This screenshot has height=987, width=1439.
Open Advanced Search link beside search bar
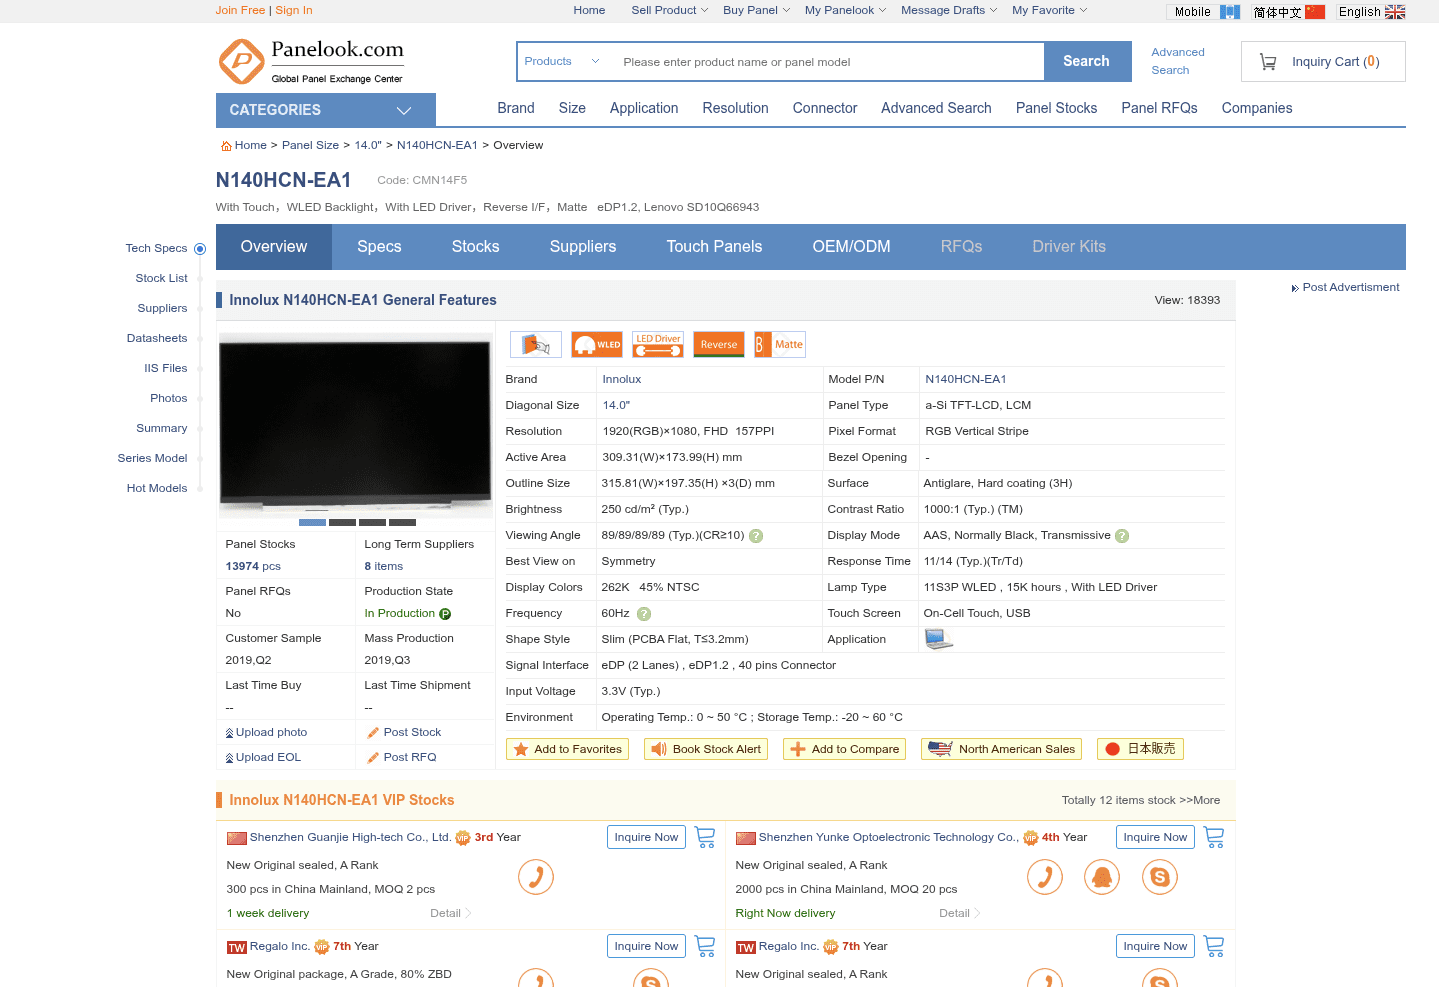click(x=1177, y=61)
